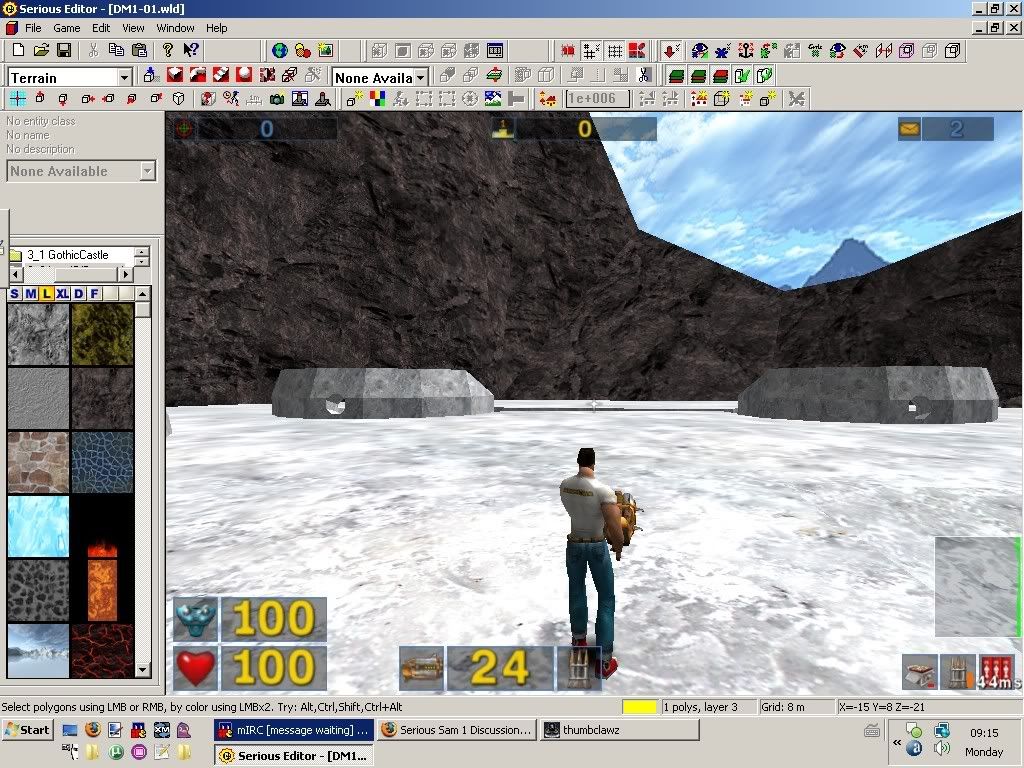Select the 3_1 GothicCastle folder
Image resolution: width=1024 pixels, height=768 pixels.
[x=67, y=255]
